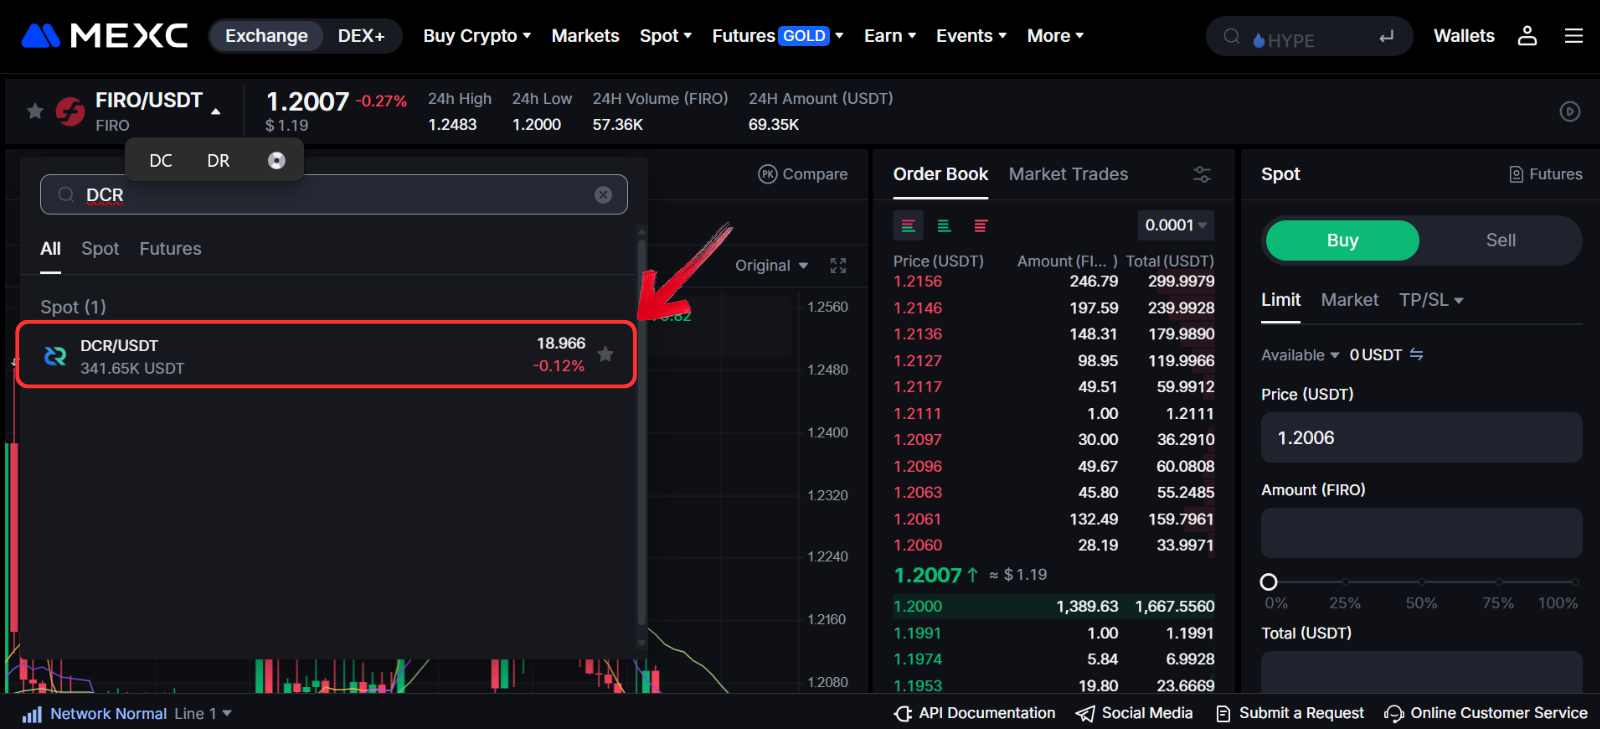Expand the Events menu

click(971, 36)
